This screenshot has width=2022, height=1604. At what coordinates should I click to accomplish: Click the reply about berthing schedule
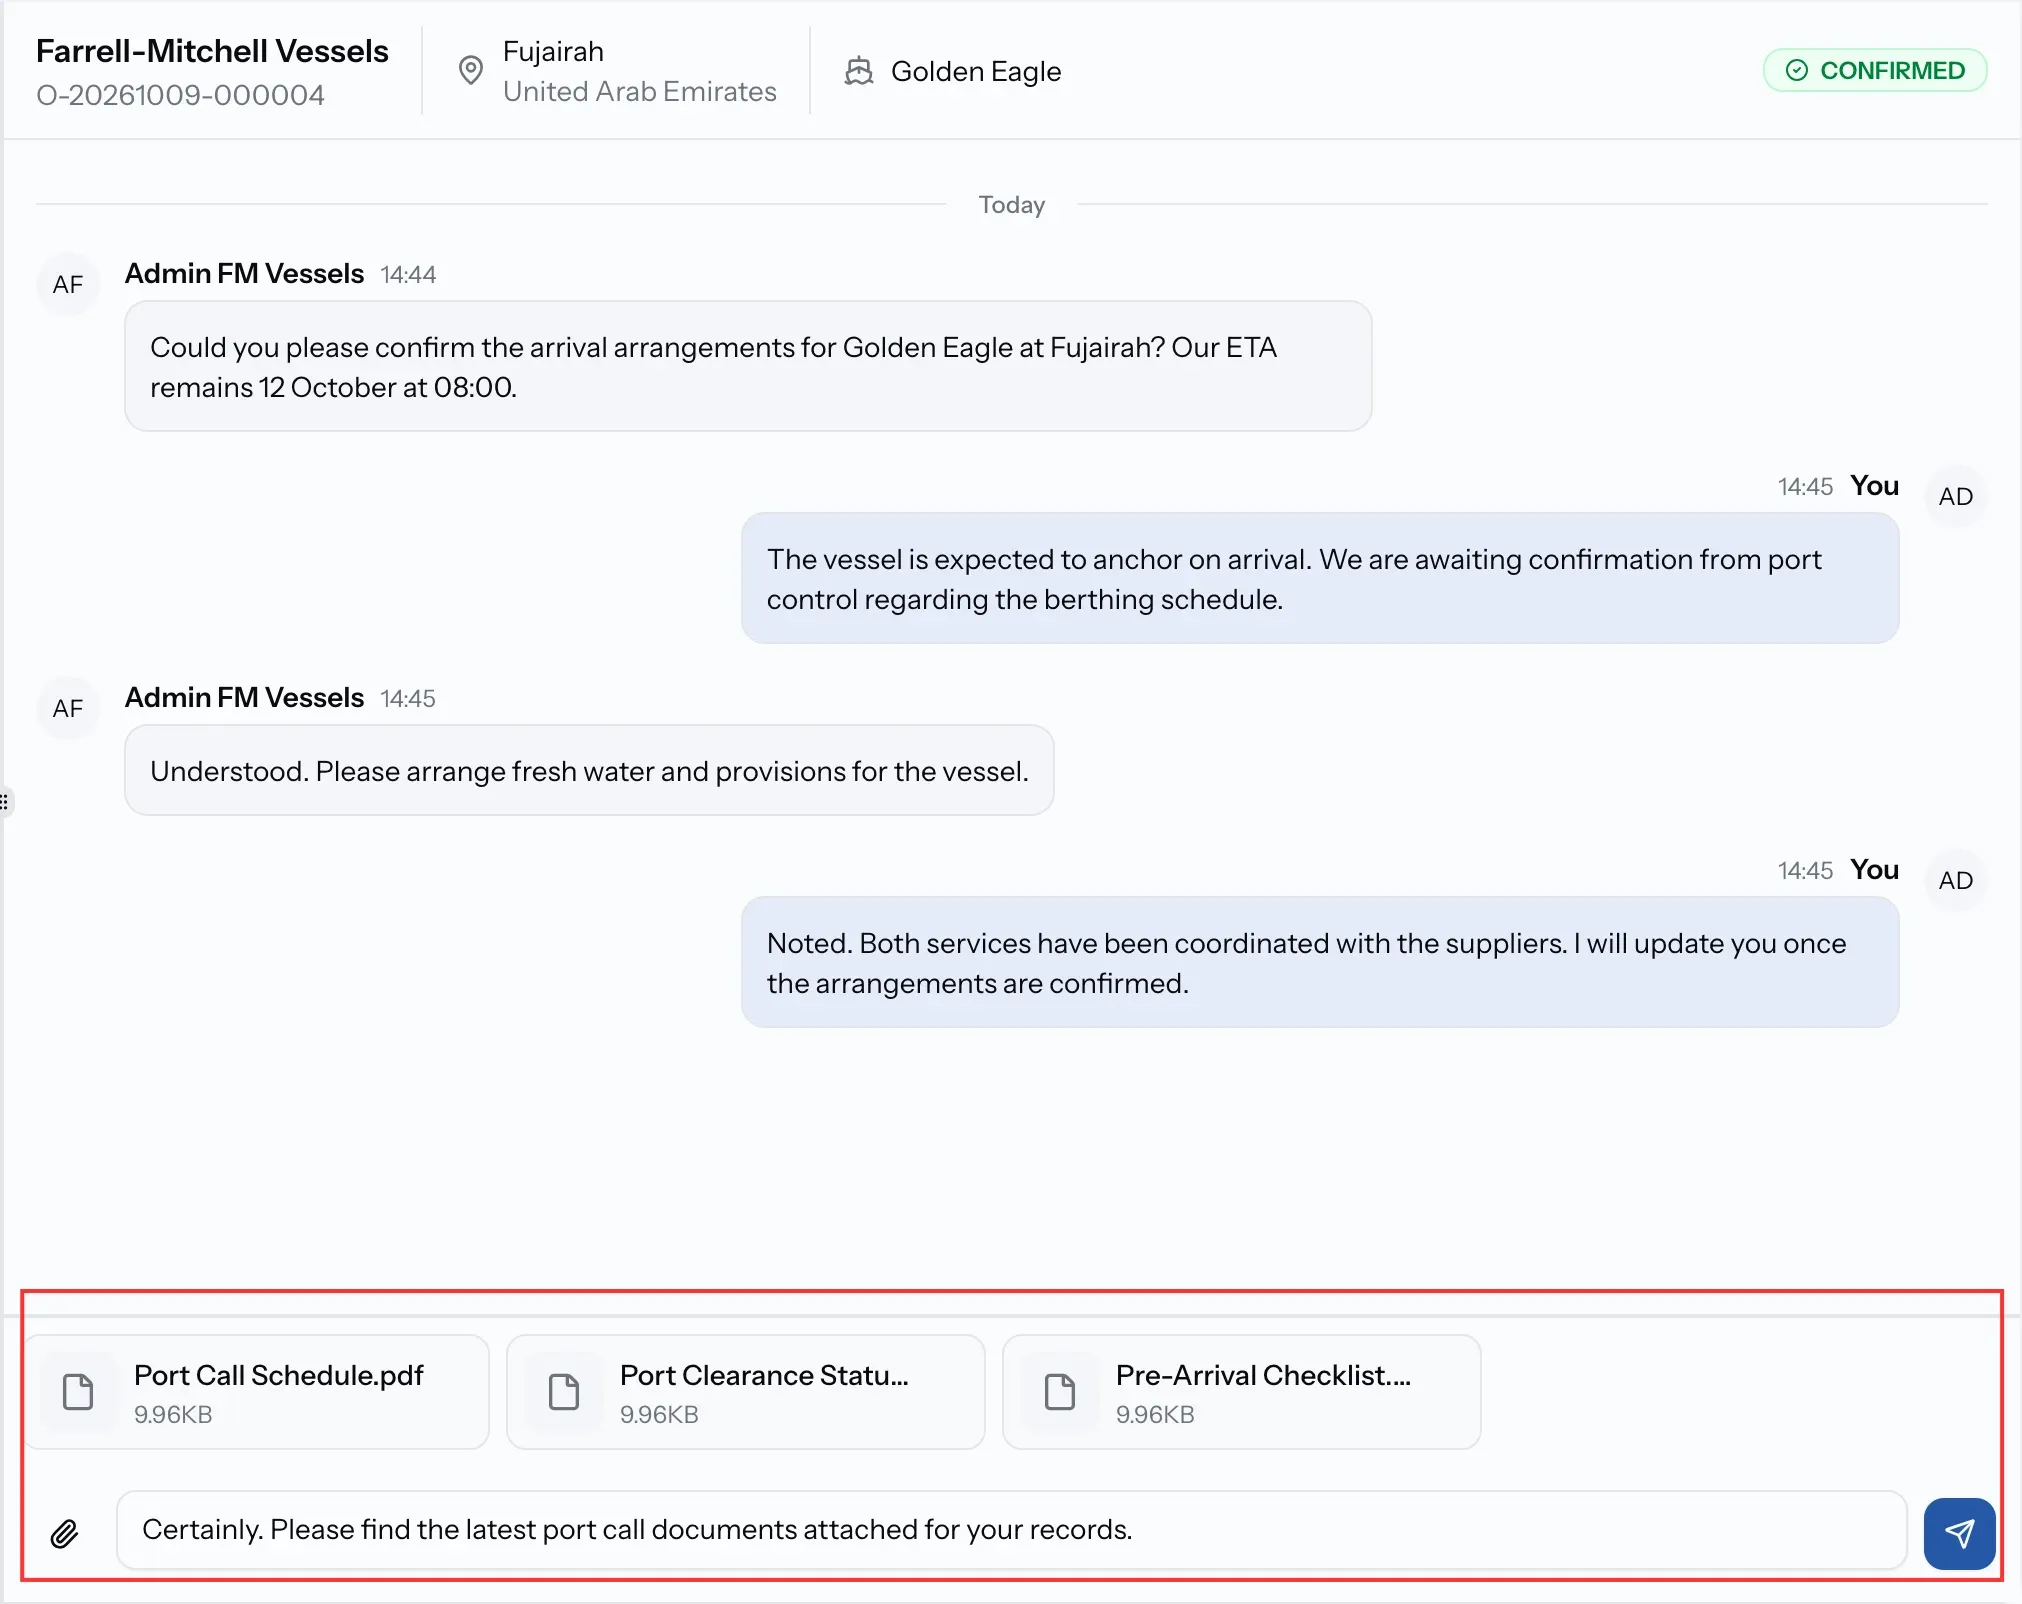tap(1320, 579)
